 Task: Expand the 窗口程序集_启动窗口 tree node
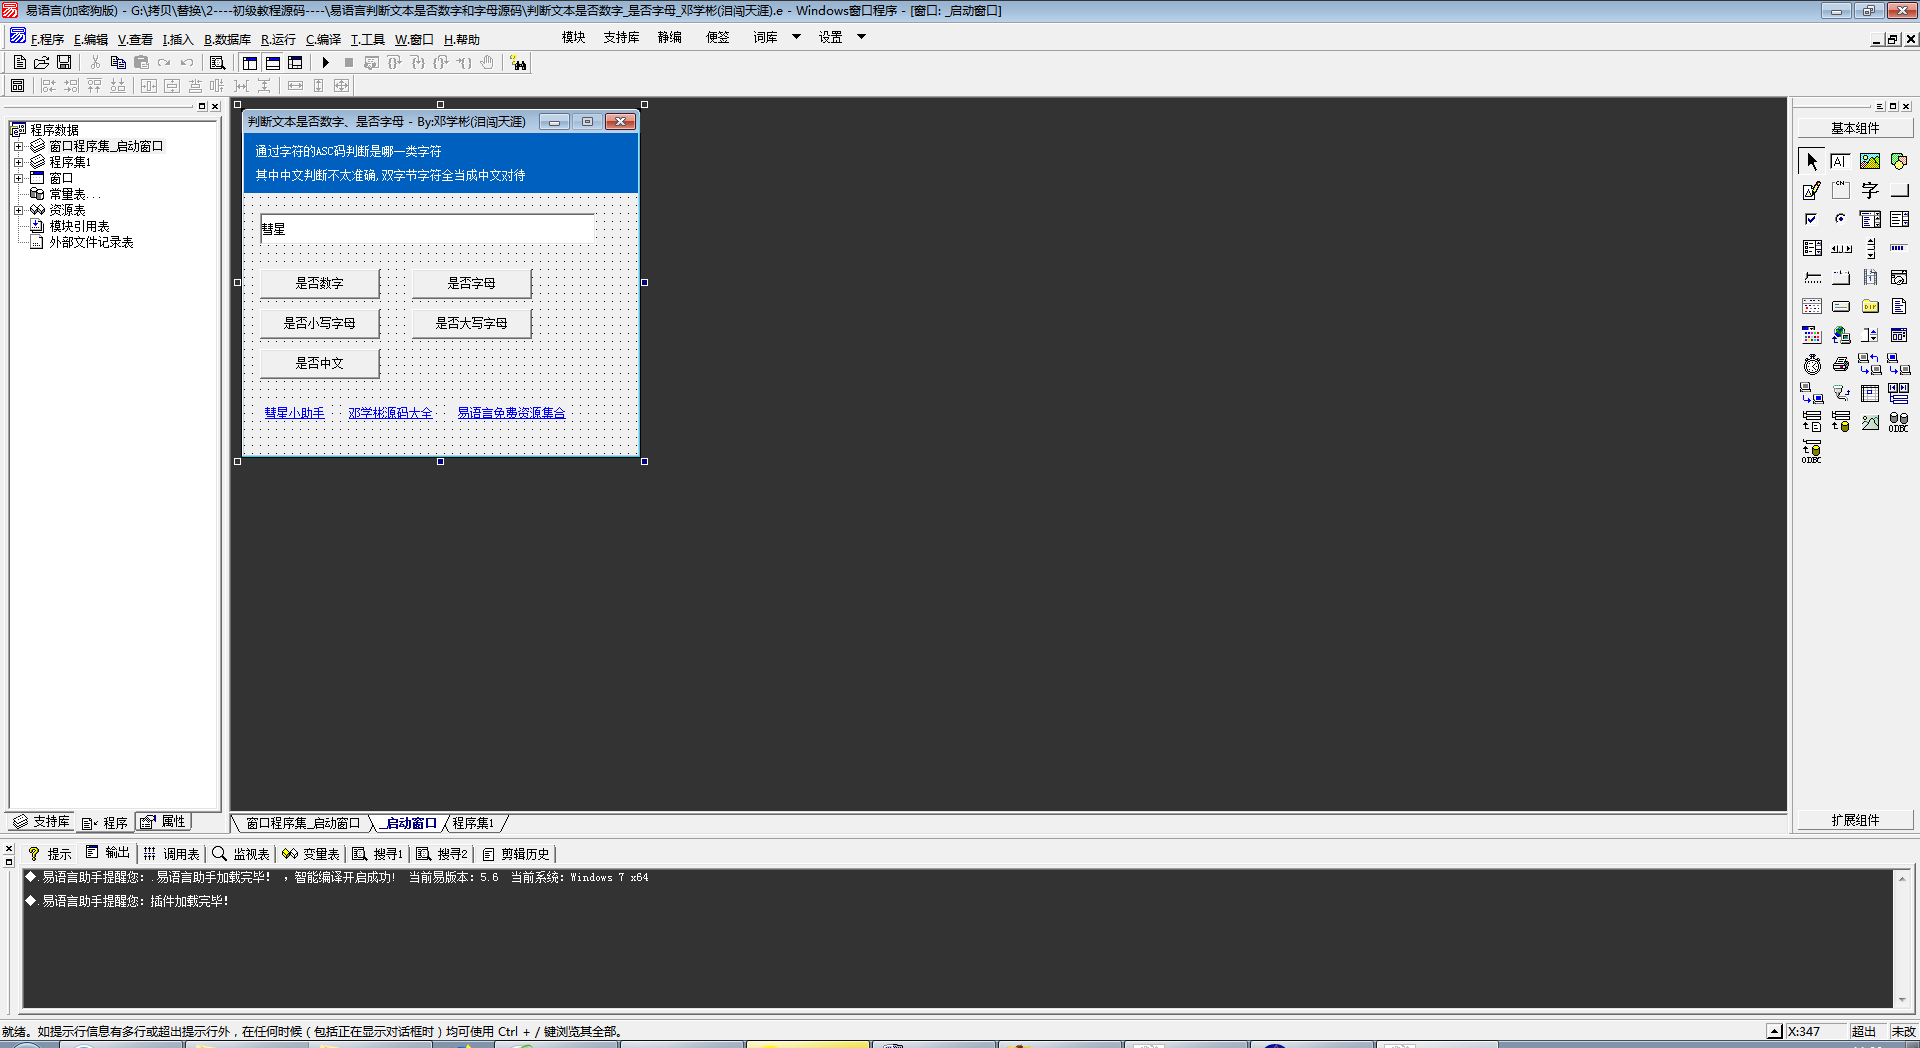(x=18, y=146)
